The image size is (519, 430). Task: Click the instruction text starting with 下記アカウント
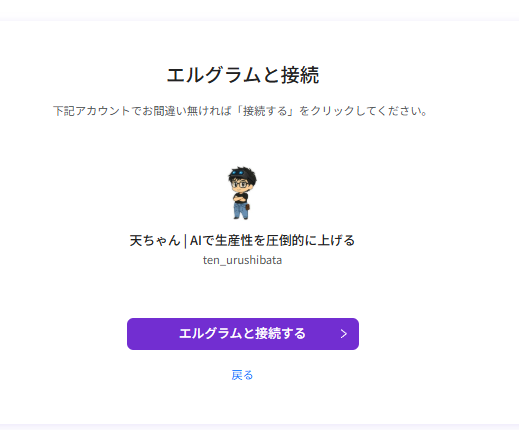click(x=240, y=111)
